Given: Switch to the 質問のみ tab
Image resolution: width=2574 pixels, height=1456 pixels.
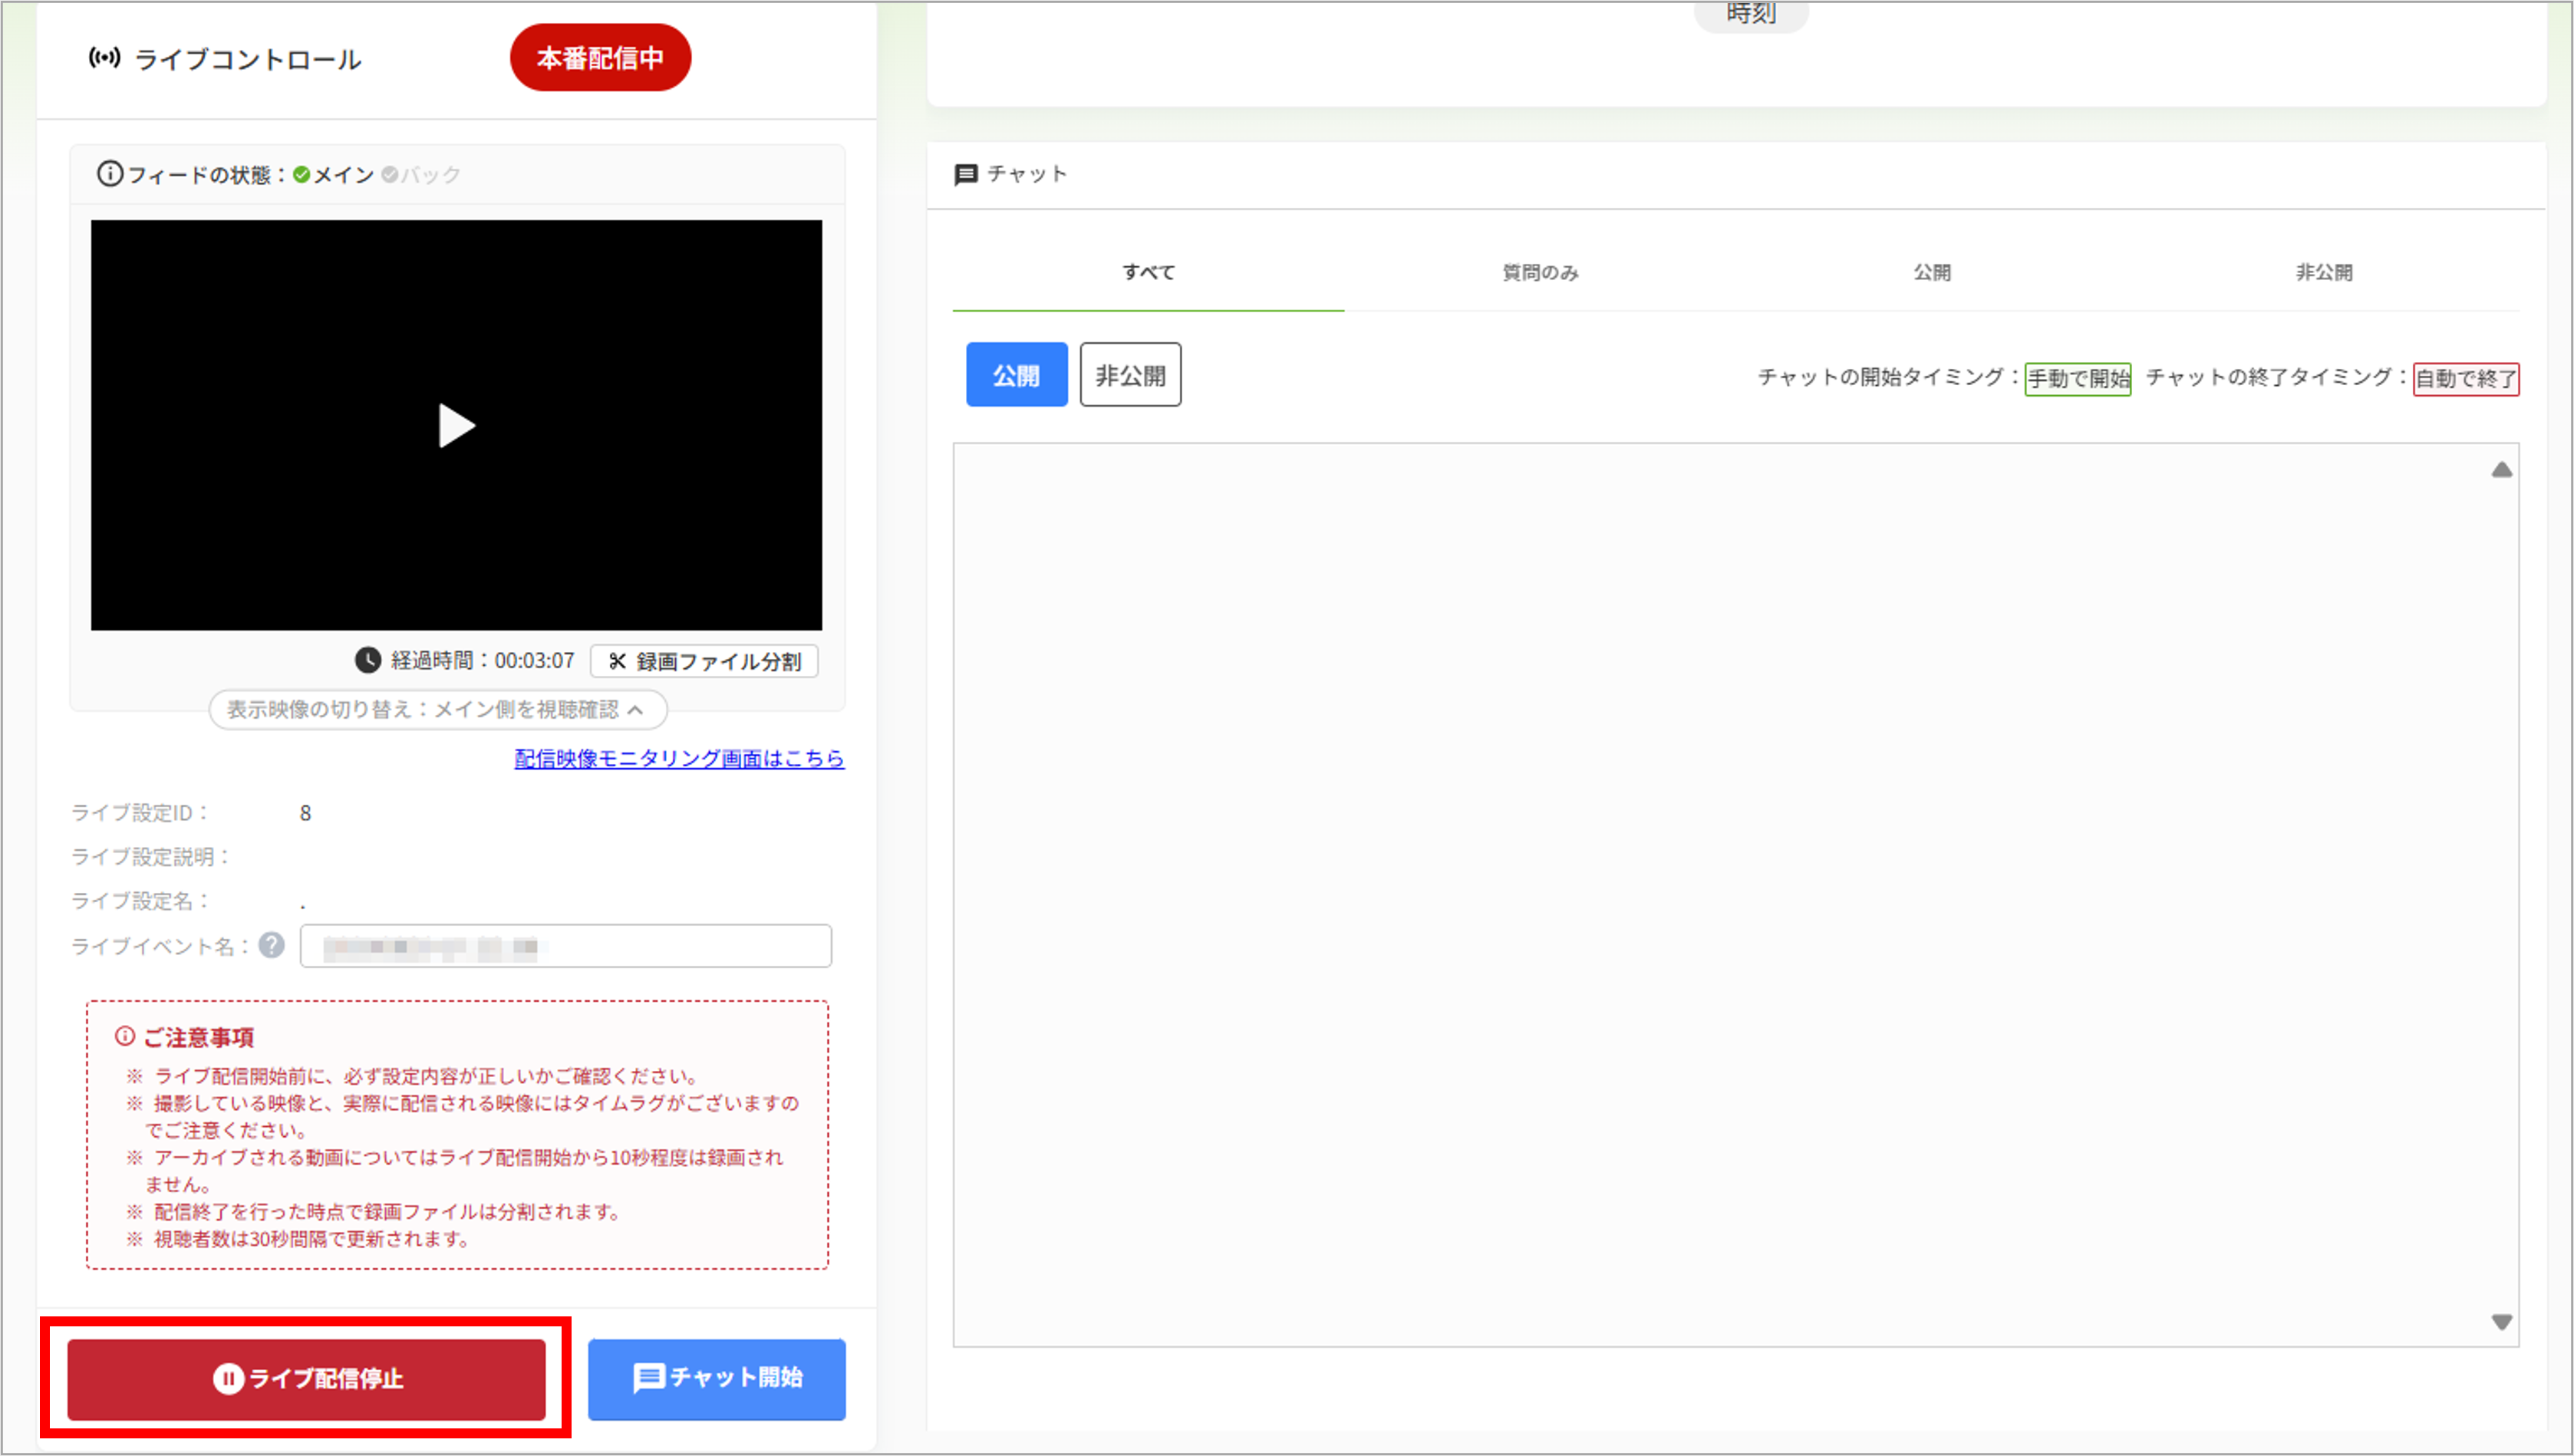Looking at the screenshot, I should [x=1540, y=272].
